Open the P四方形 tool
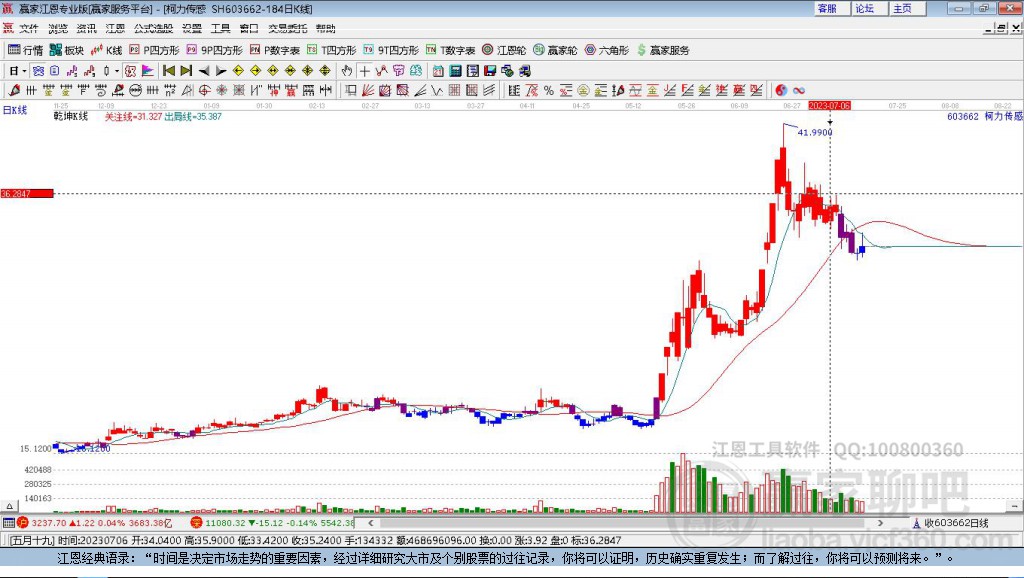The width and height of the screenshot is (1024, 578). pos(154,50)
